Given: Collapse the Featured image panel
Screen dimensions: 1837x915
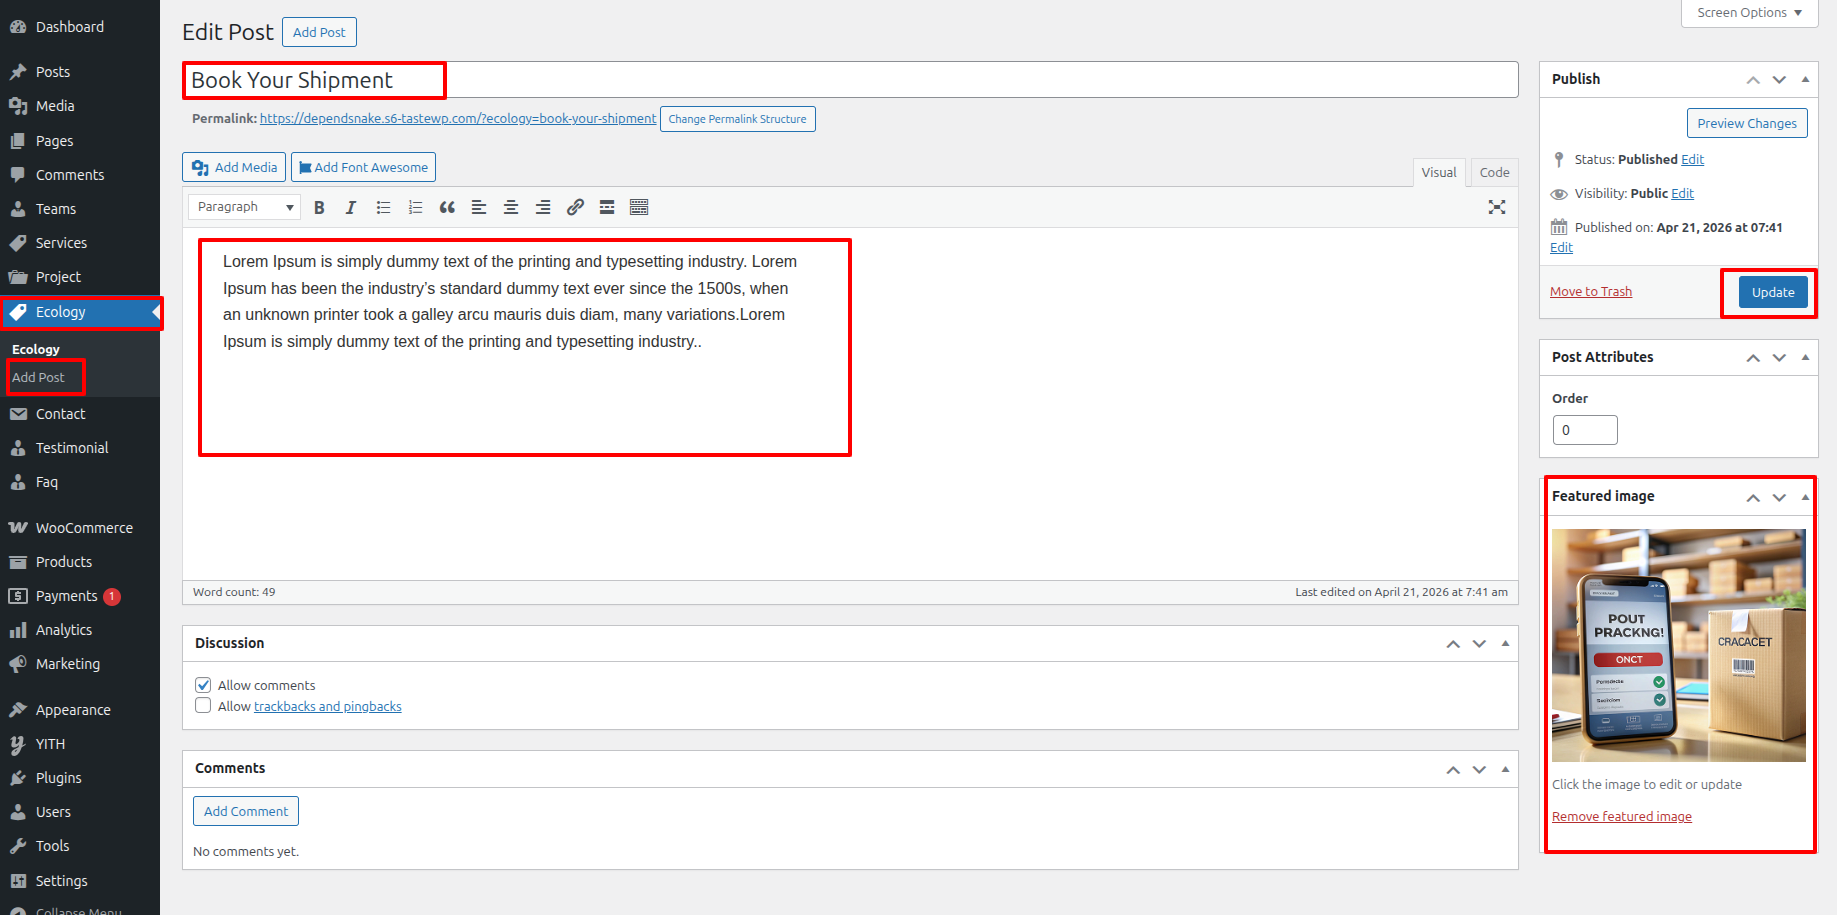Looking at the screenshot, I should [x=1804, y=497].
